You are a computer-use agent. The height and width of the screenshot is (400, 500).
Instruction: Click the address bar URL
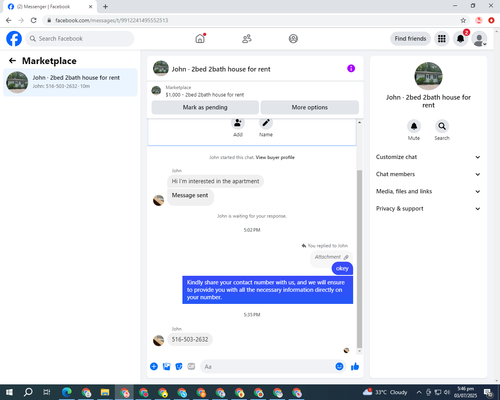(112, 20)
